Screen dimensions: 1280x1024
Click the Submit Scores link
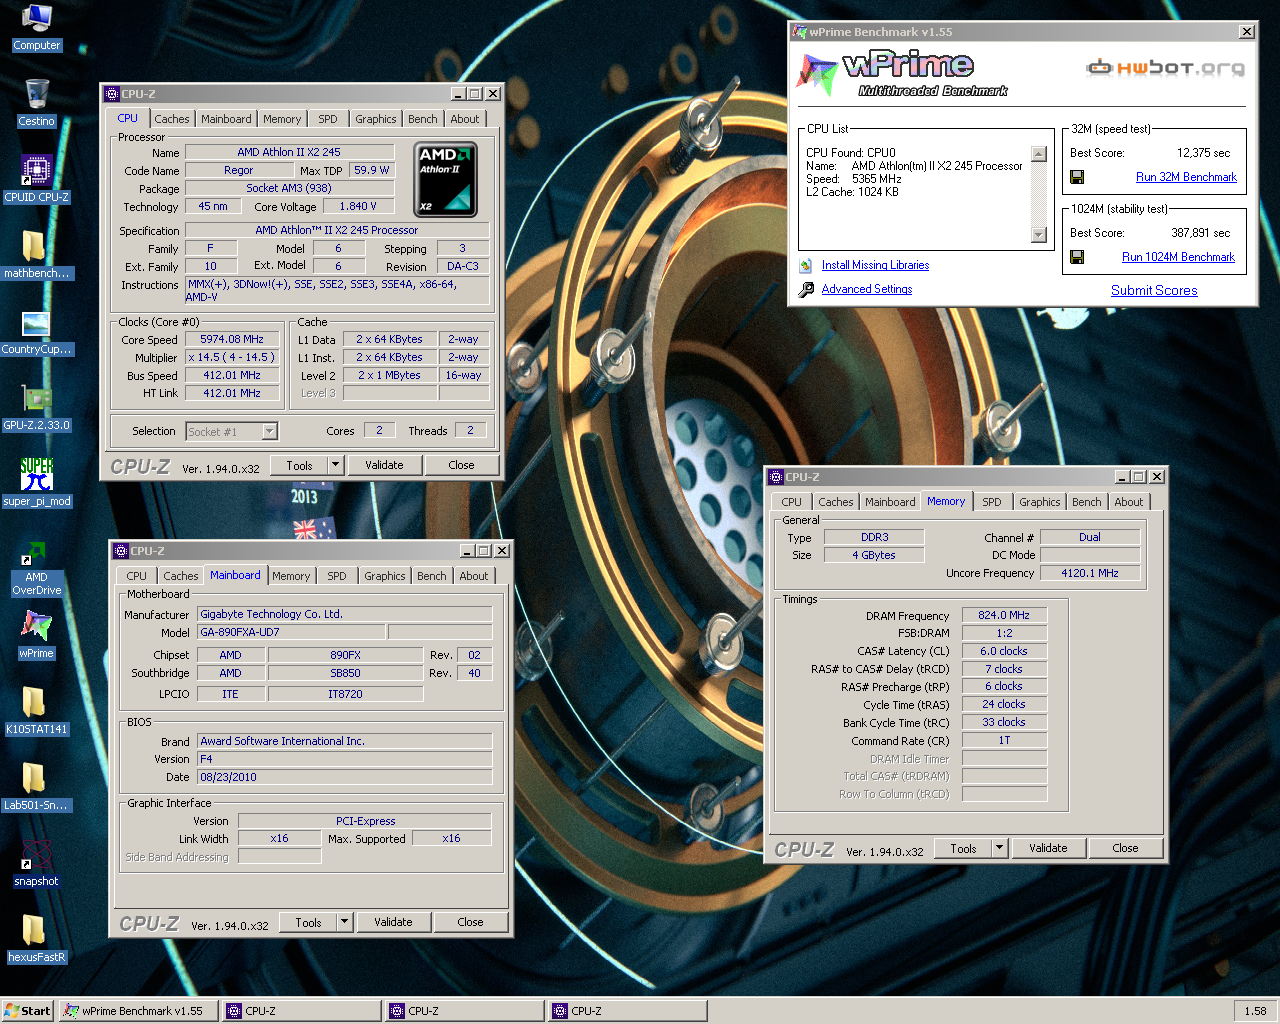point(1154,290)
